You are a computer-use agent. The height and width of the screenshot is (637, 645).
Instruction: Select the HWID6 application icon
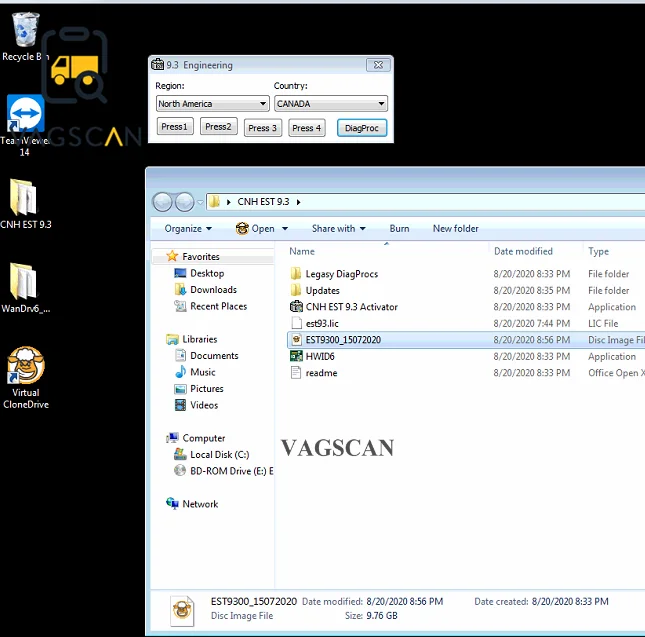(x=296, y=356)
